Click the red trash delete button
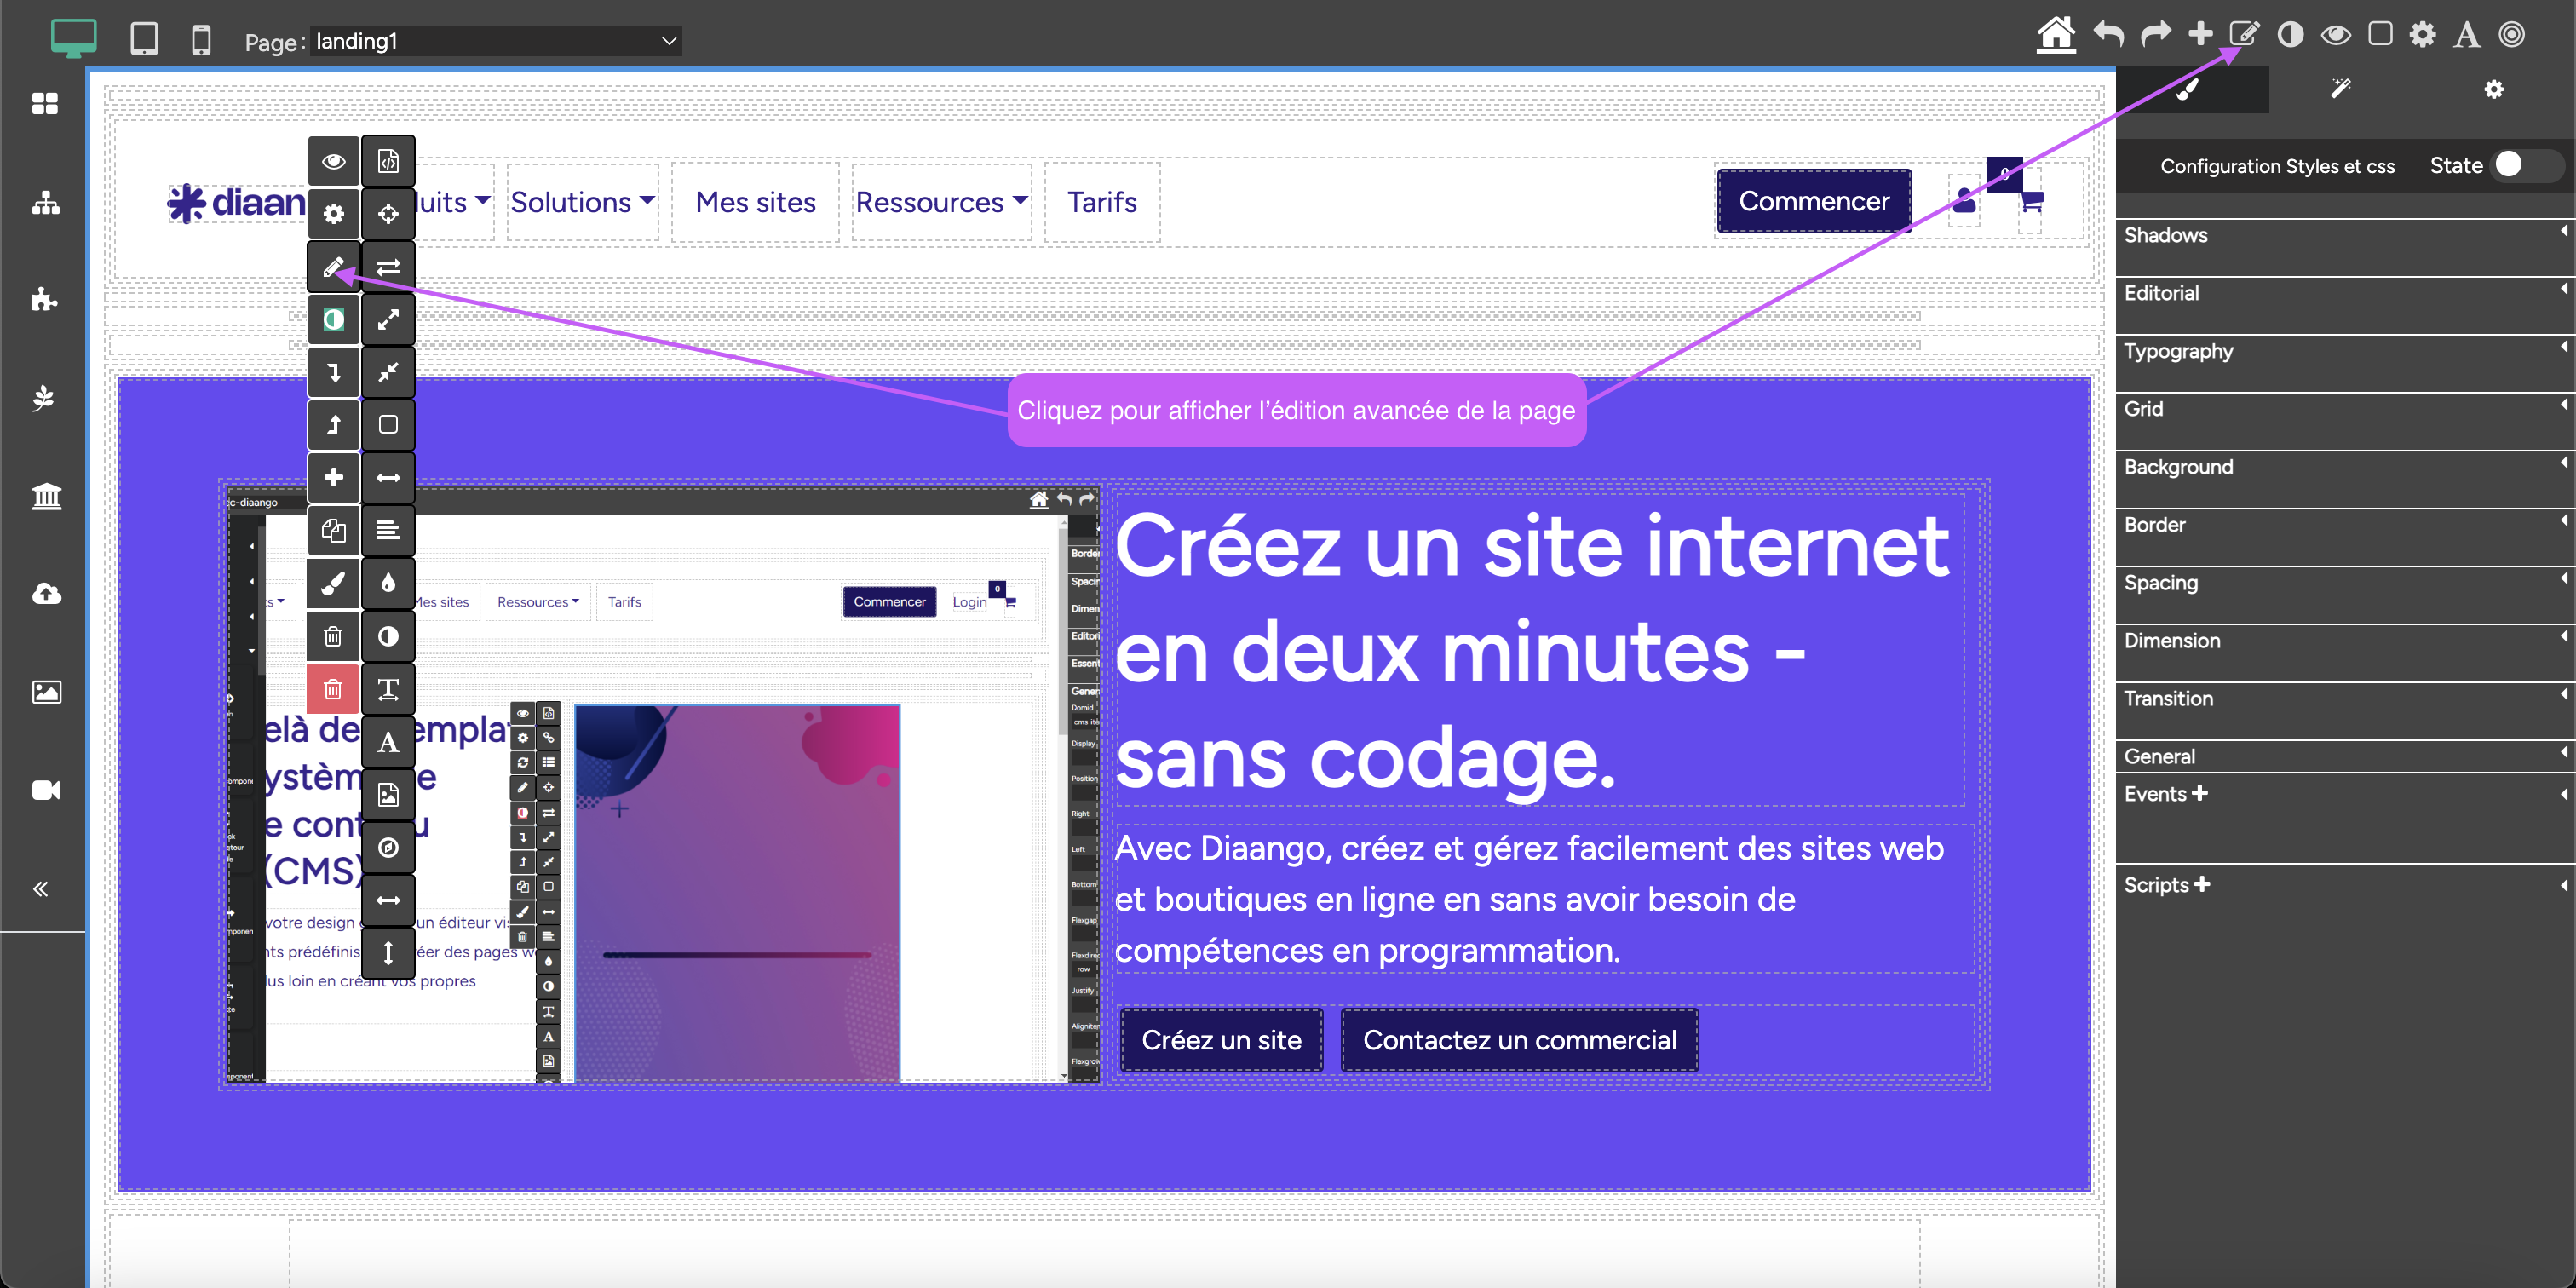 (x=334, y=689)
